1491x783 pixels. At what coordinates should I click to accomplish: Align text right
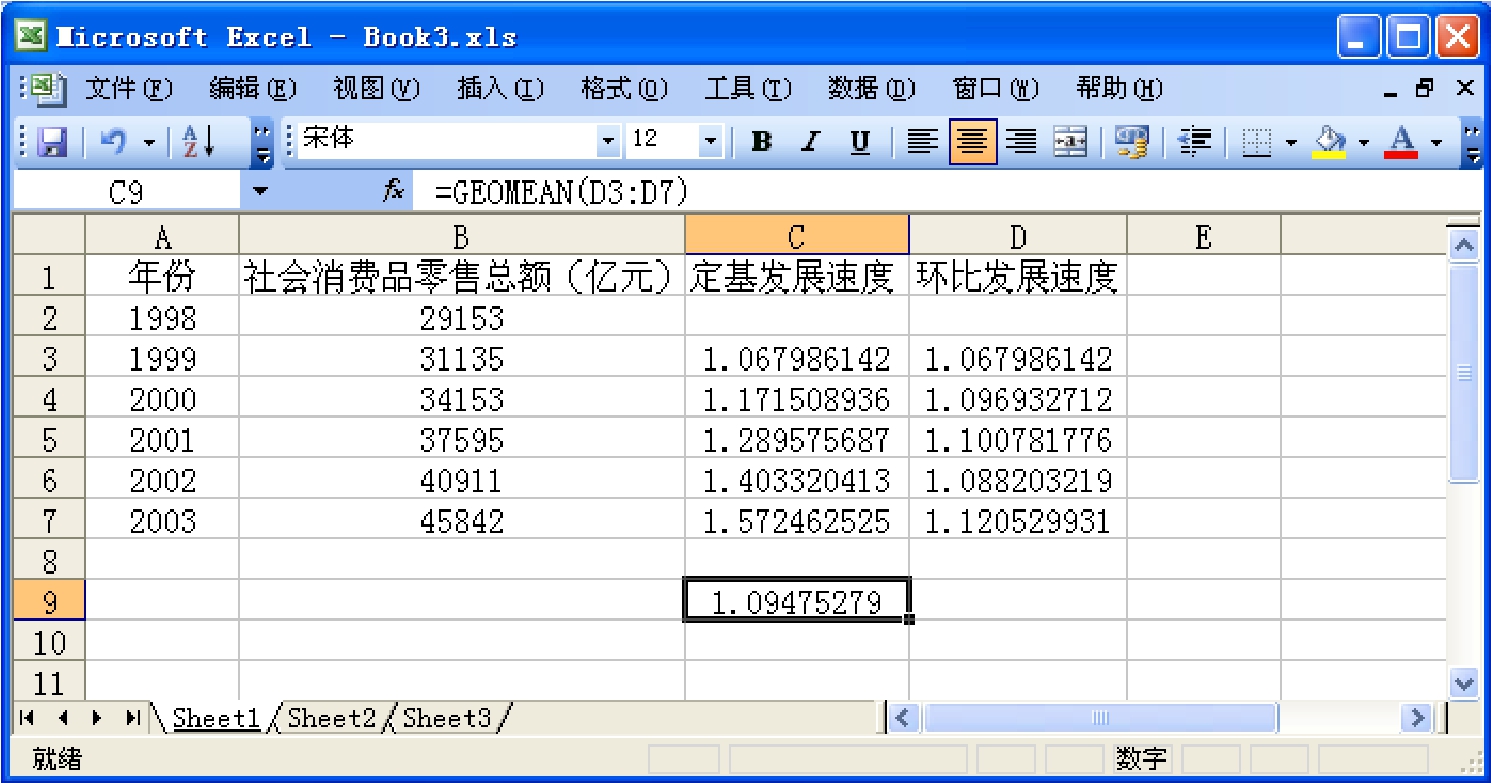coord(1021,142)
